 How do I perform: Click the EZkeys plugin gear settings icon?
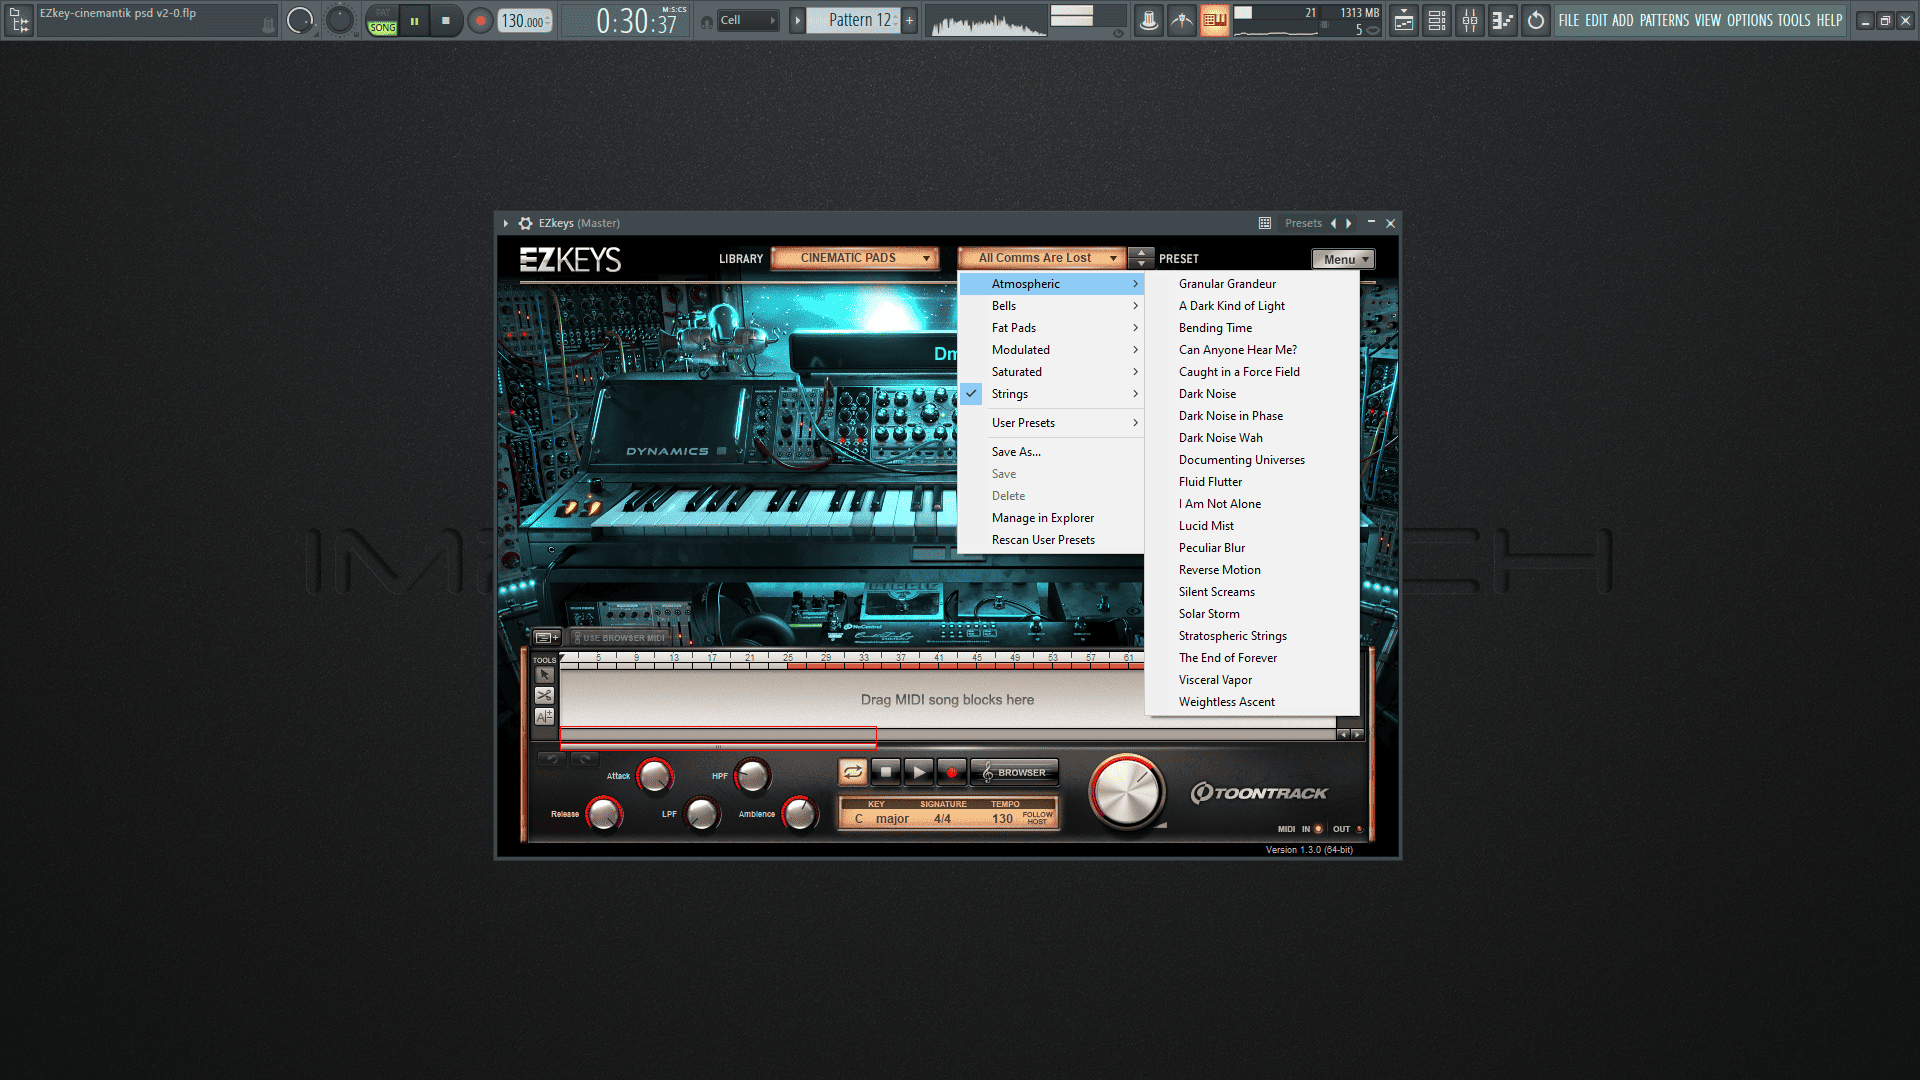[x=526, y=223]
